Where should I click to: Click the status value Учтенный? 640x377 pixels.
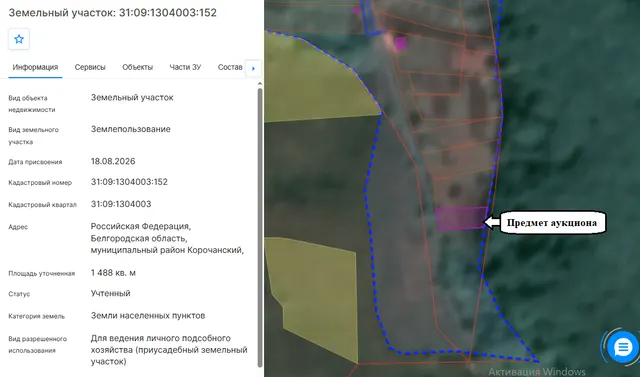pyautogui.click(x=111, y=293)
